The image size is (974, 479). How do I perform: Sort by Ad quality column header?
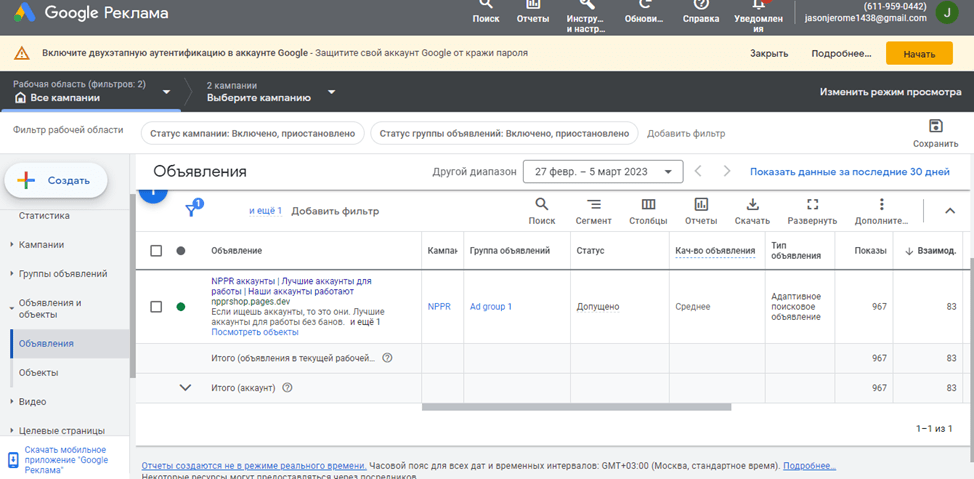tap(715, 251)
